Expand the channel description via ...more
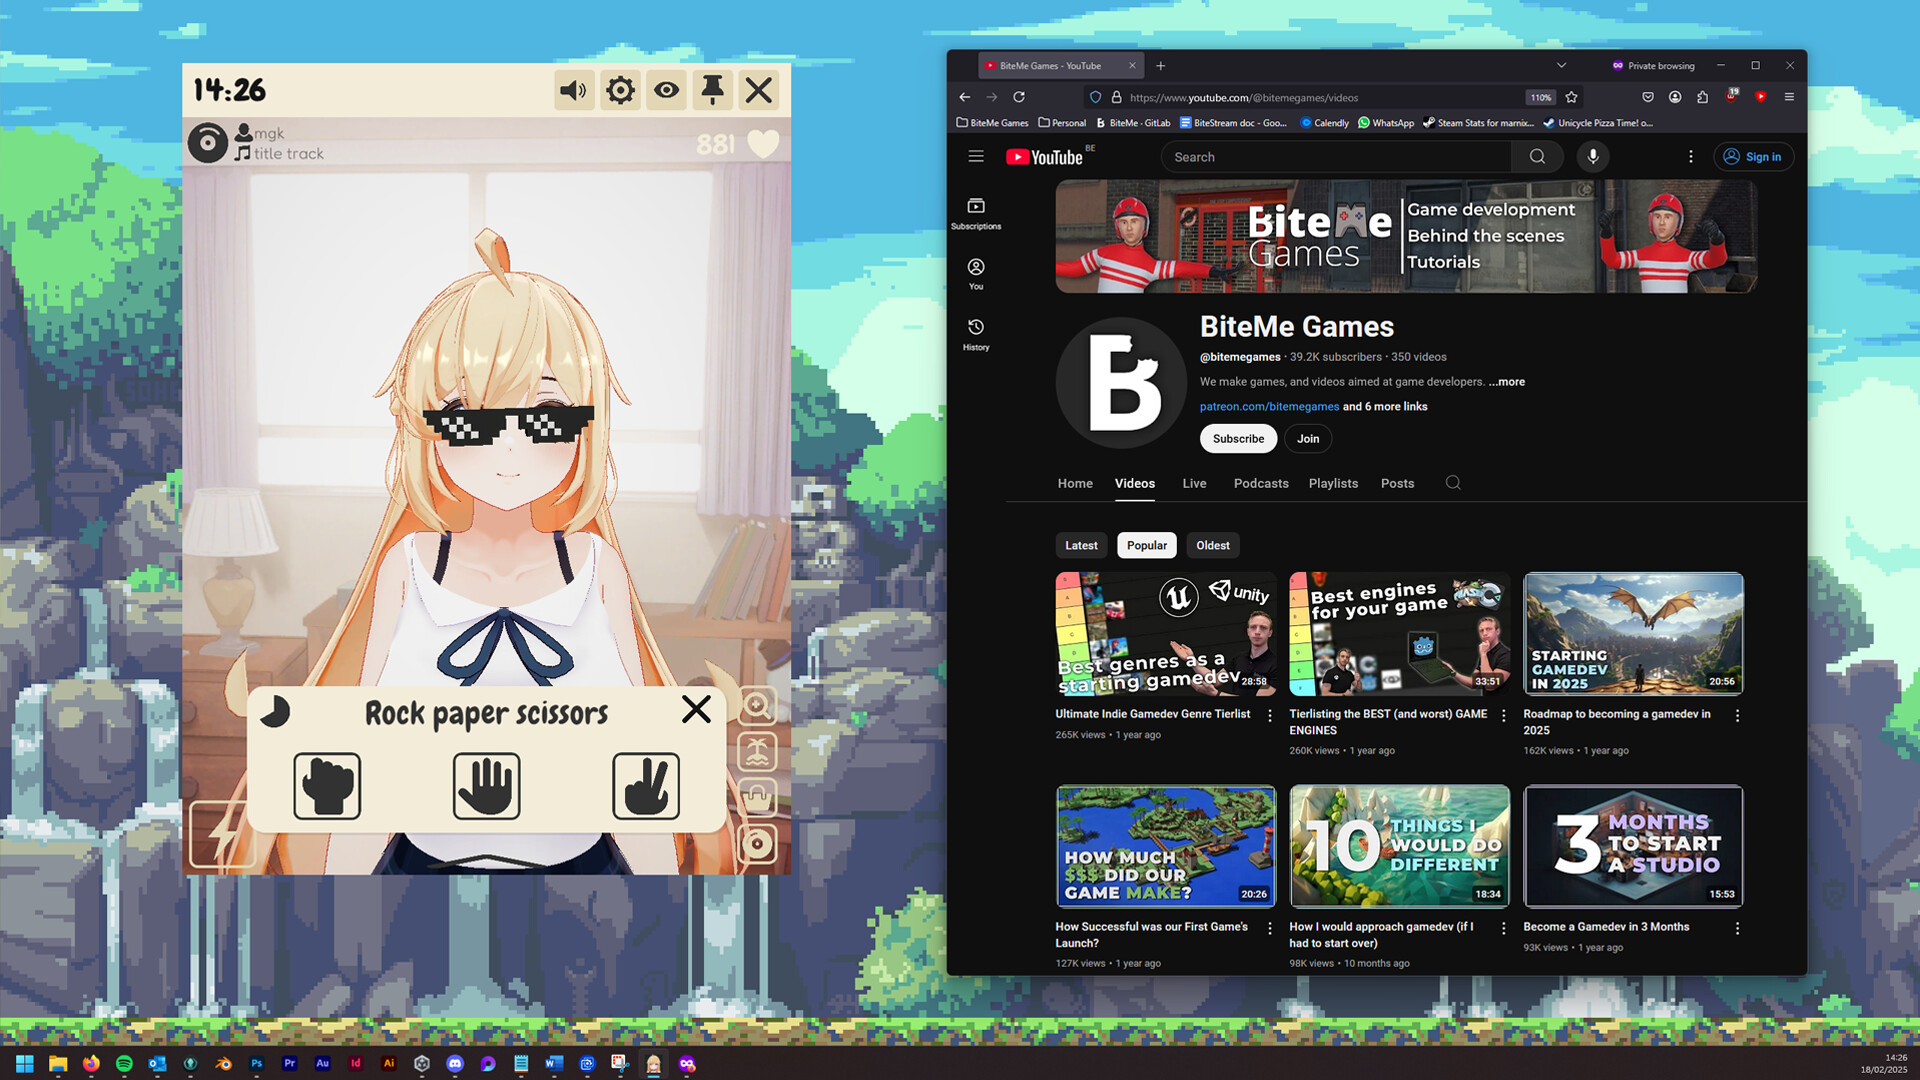The width and height of the screenshot is (1920, 1080). pyautogui.click(x=1506, y=381)
